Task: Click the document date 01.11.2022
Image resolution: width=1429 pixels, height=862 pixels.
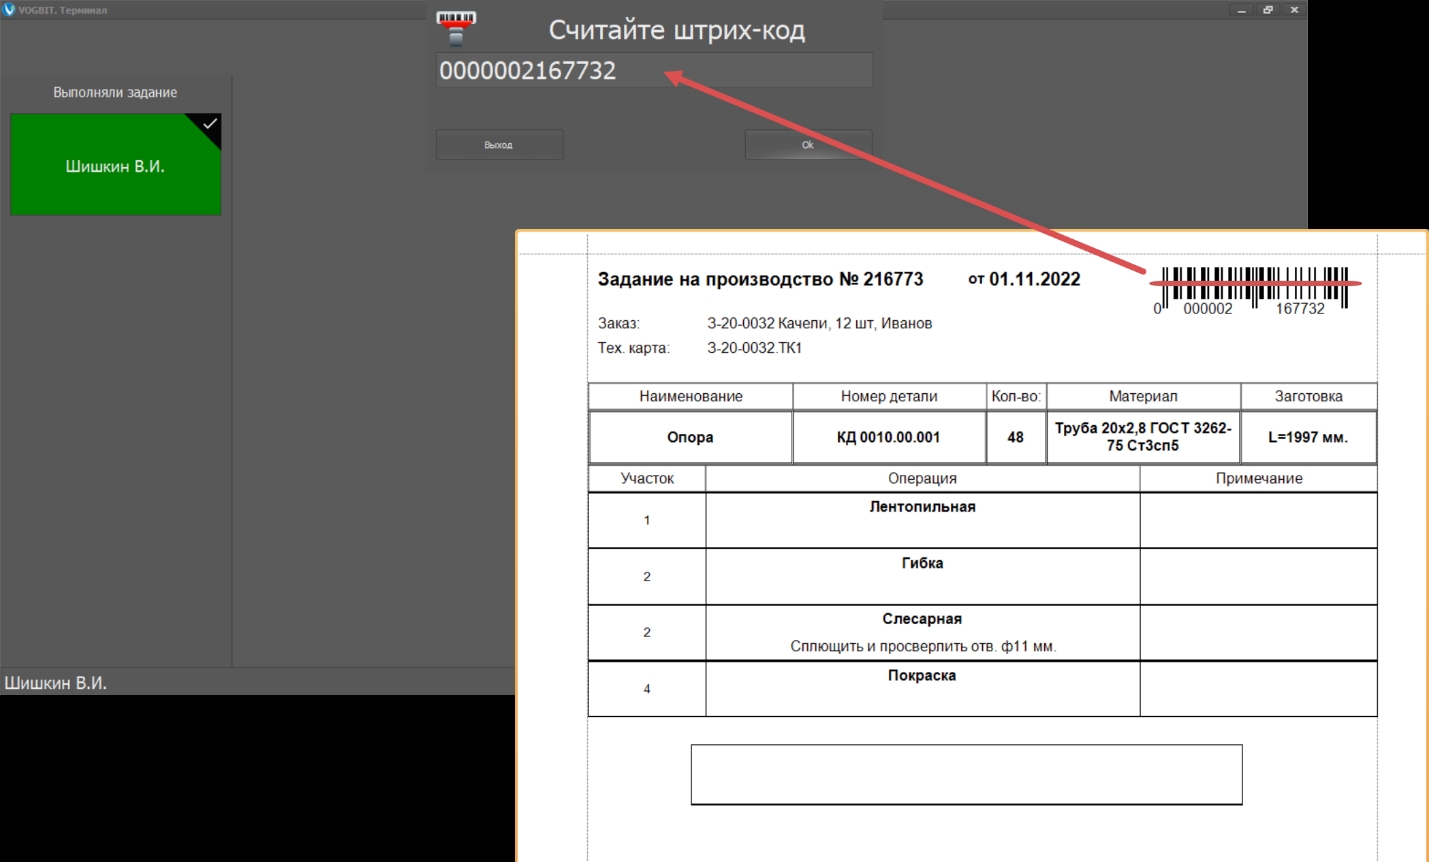Action: pos(1035,279)
